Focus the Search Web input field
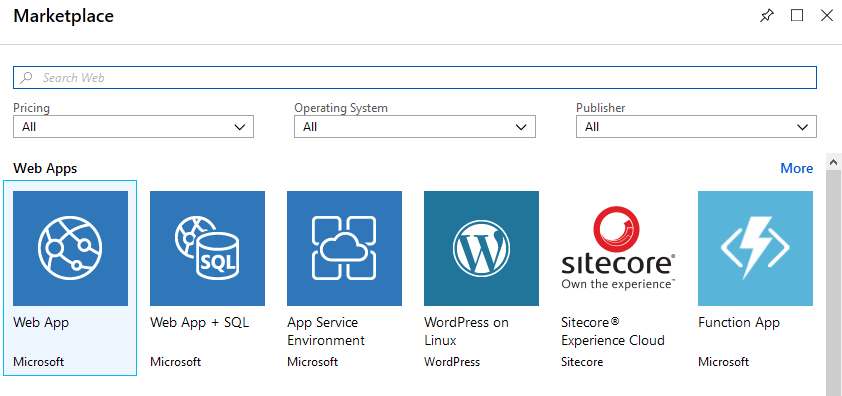Viewport: 842px width, 396px height. pyautogui.click(x=415, y=77)
